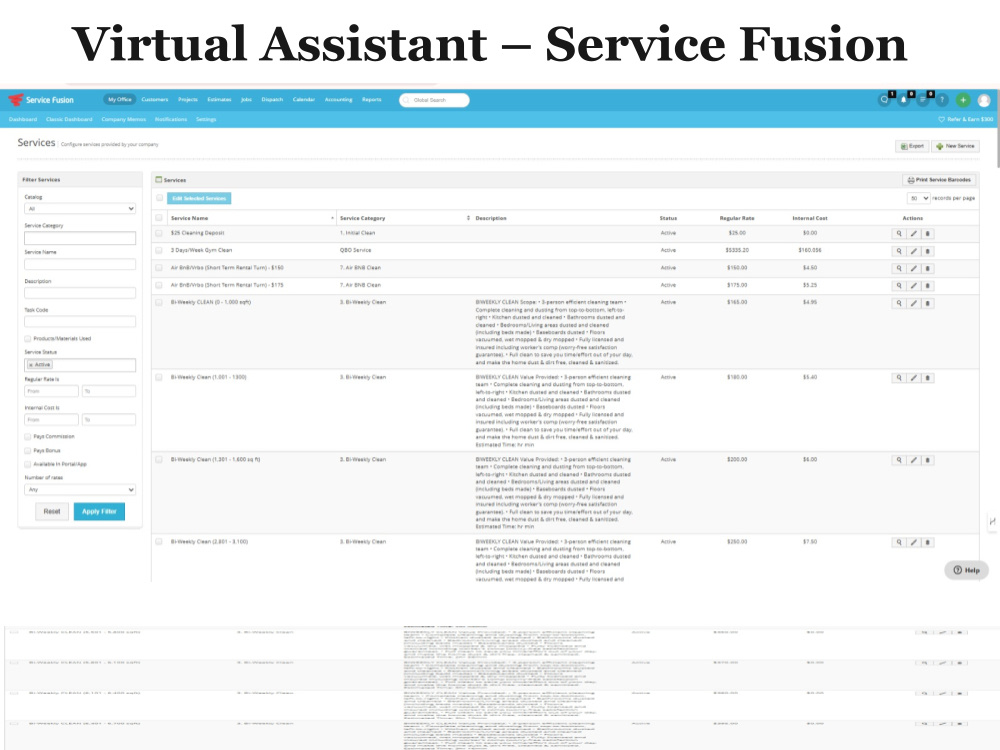Check the select-all services checkbox in header row
Viewport: 1000px width, 750px height.
coord(159,218)
